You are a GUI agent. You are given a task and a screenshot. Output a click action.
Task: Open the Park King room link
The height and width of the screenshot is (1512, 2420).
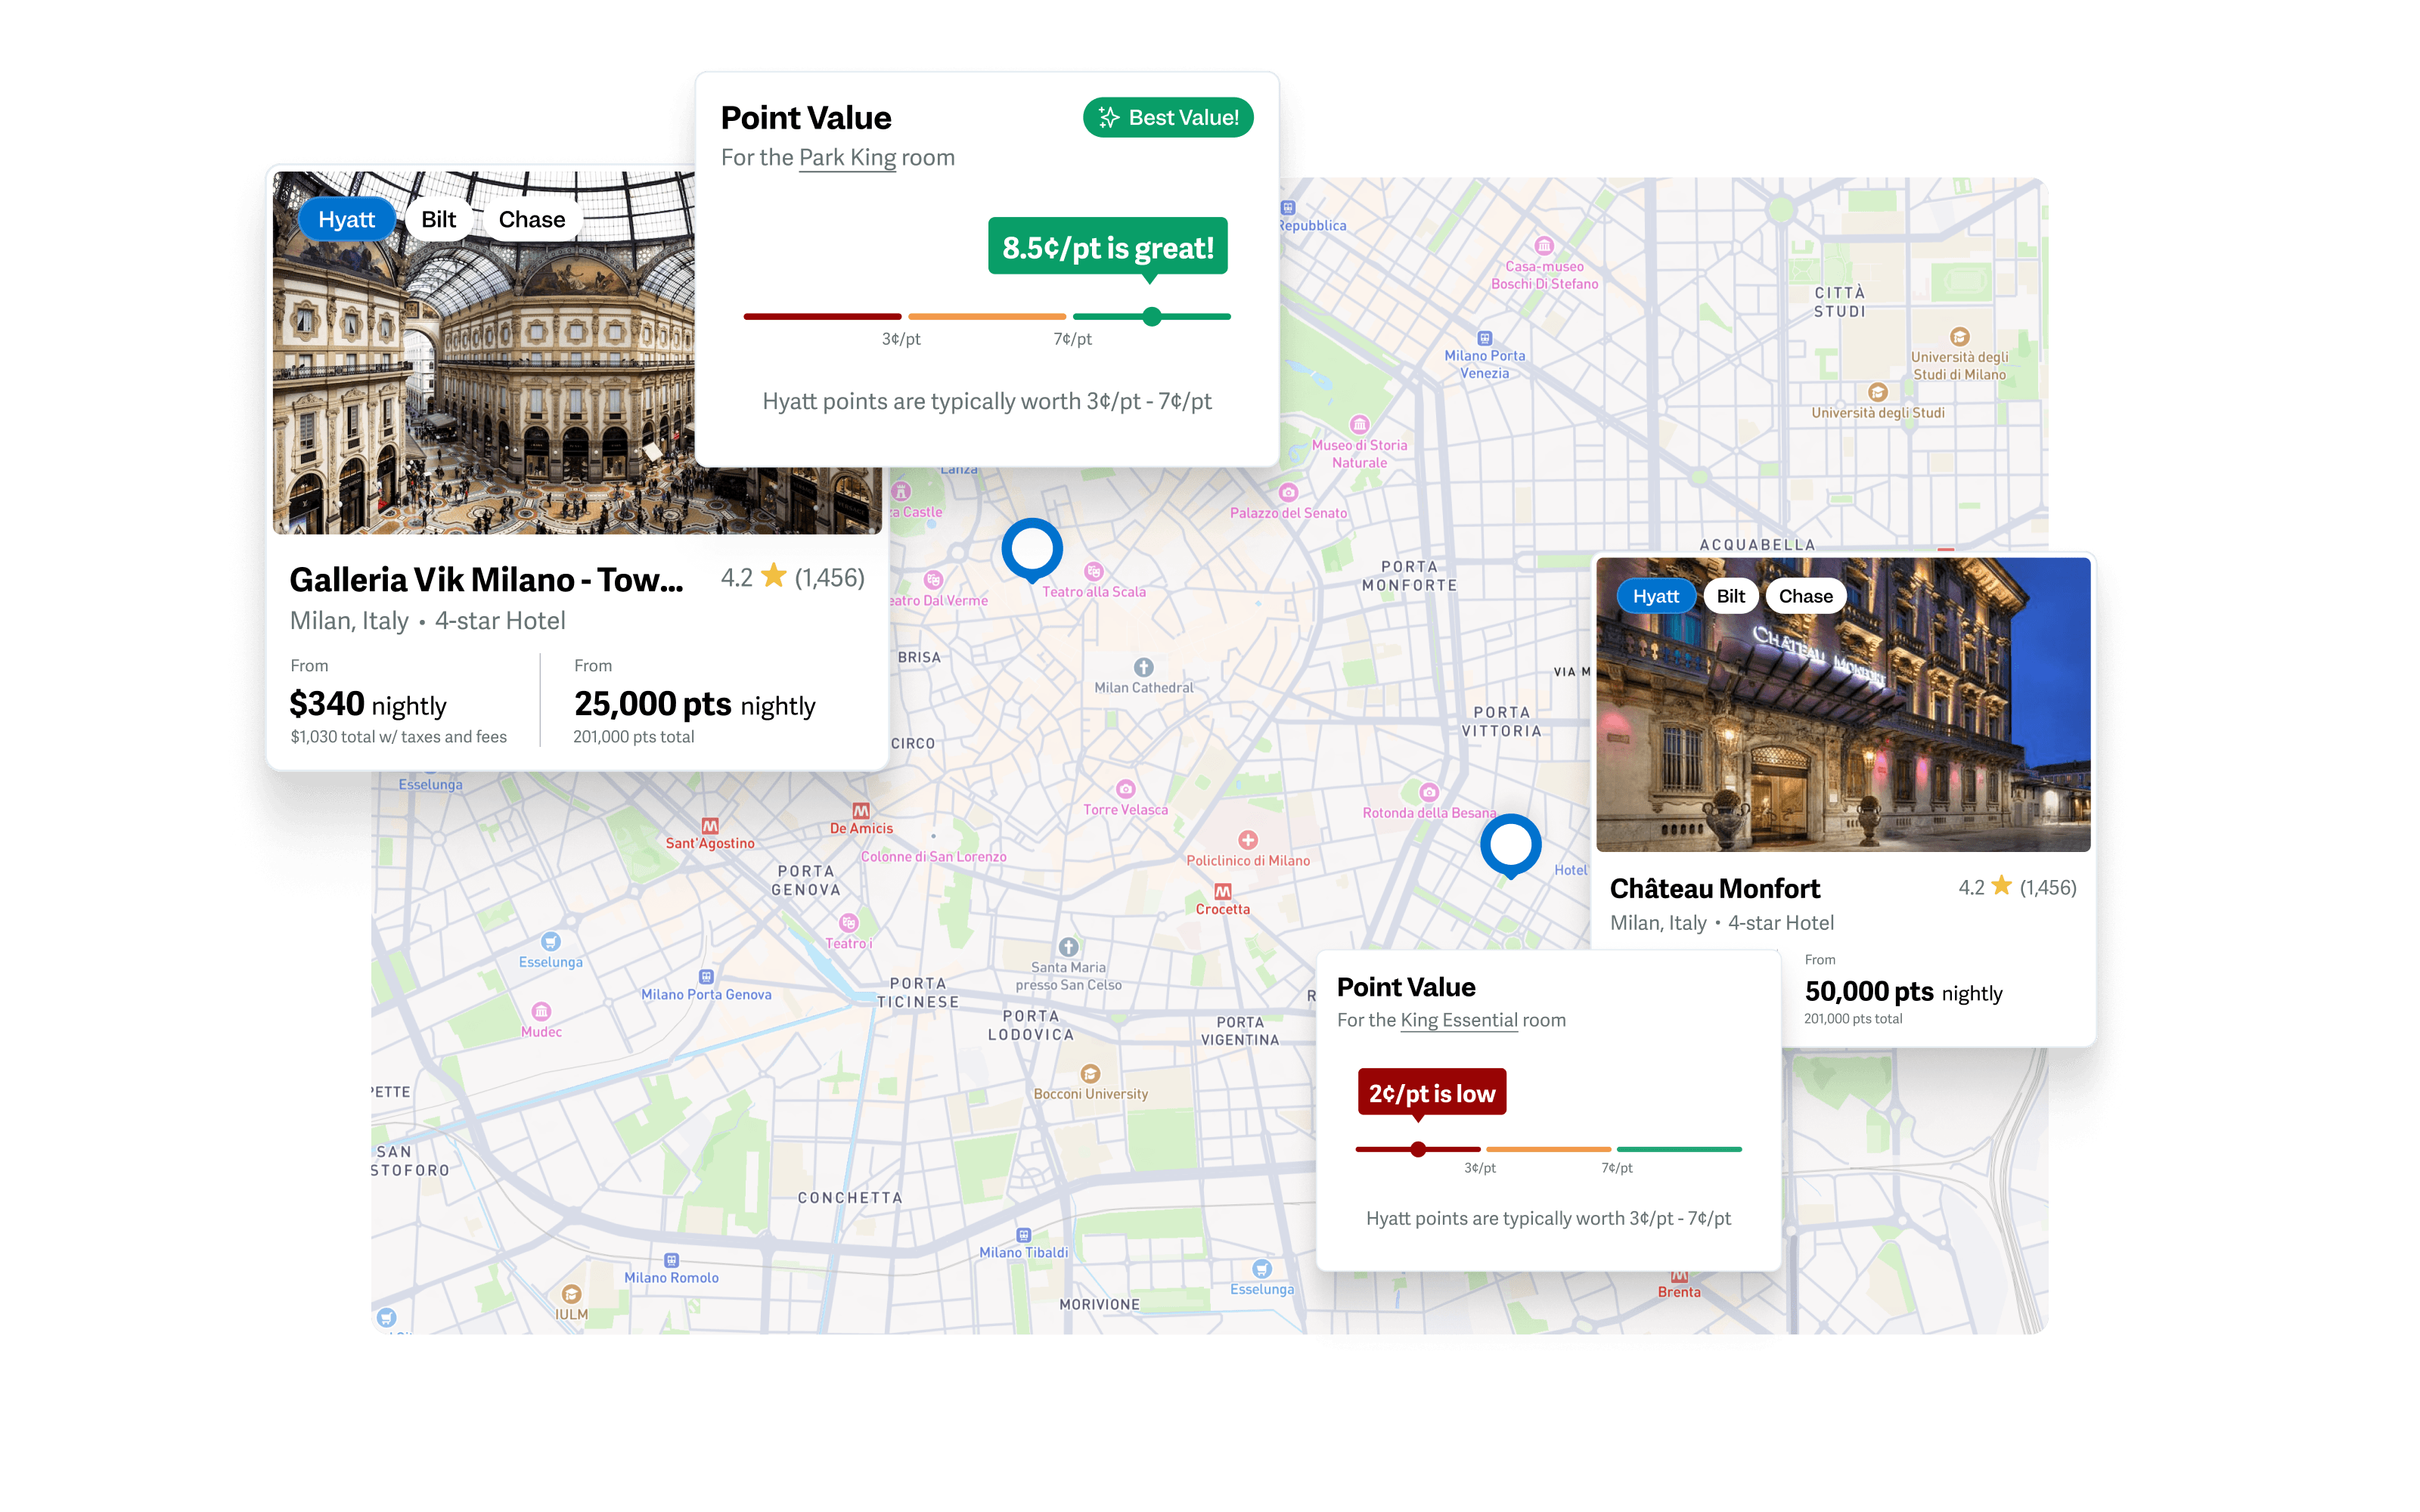pyautogui.click(x=847, y=158)
